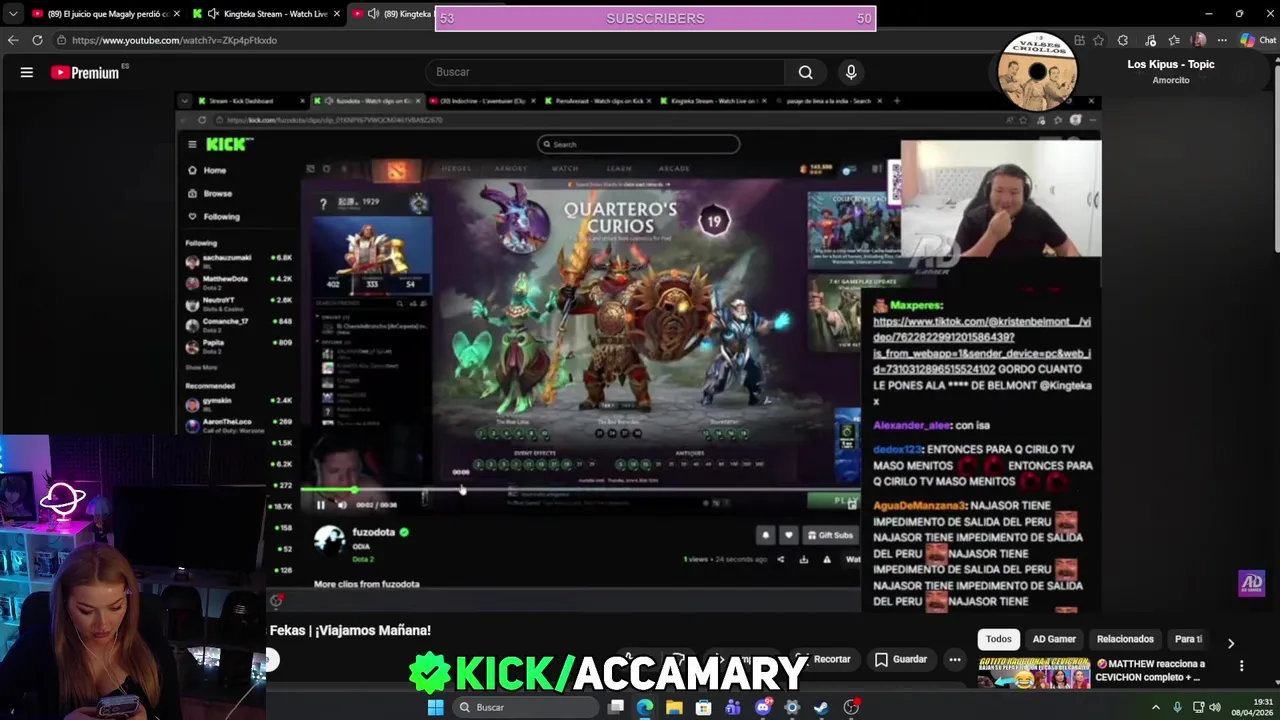
Task: Select 'FieroAvenad - Watch clips on Kick' tab in video
Action: pyautogui.click(x=598, y=101)
